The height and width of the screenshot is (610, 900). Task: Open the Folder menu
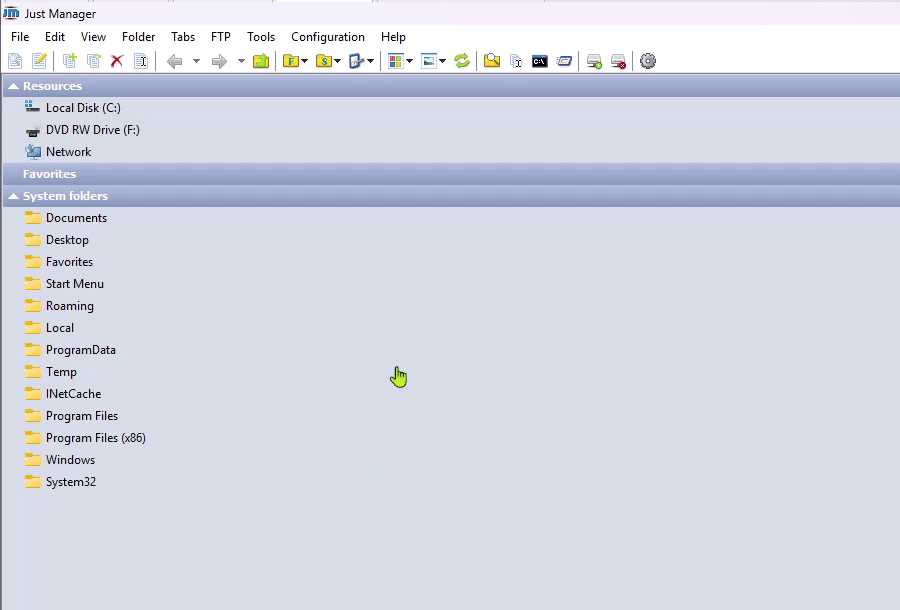(x=138, y=37)
